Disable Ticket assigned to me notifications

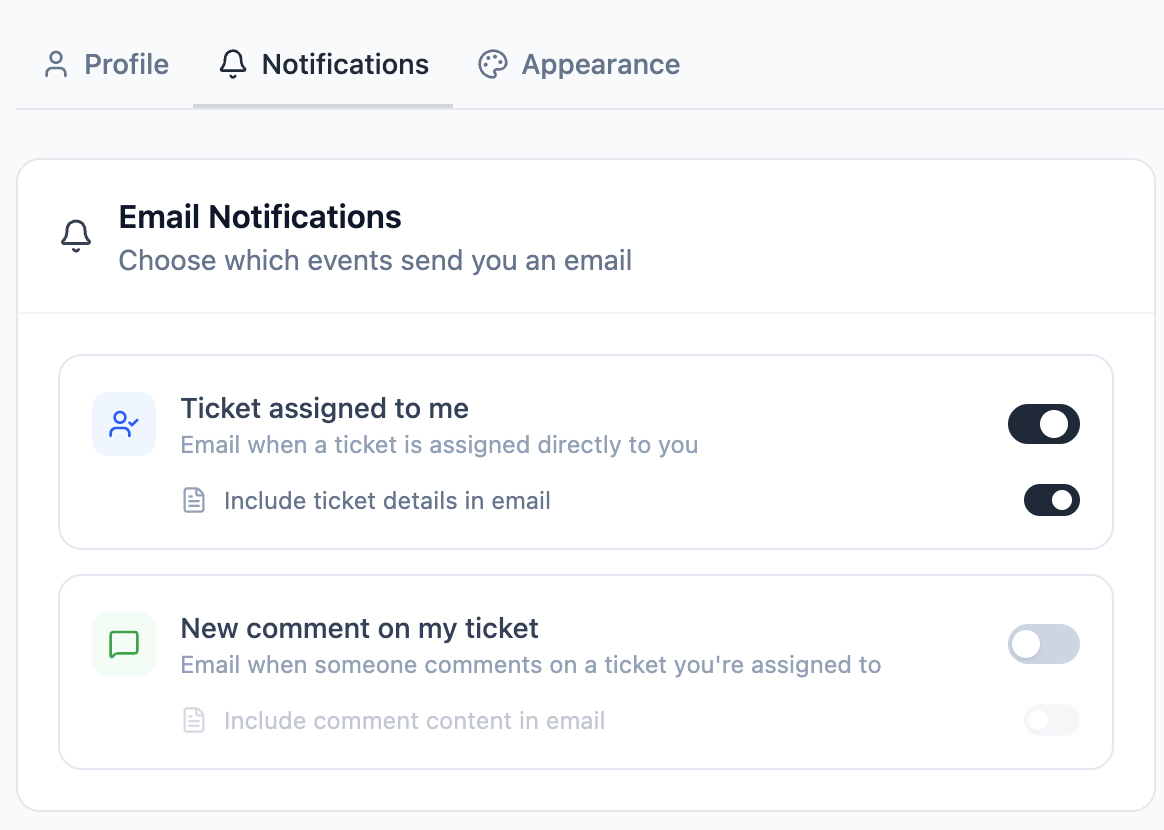tap(1044, 424)
